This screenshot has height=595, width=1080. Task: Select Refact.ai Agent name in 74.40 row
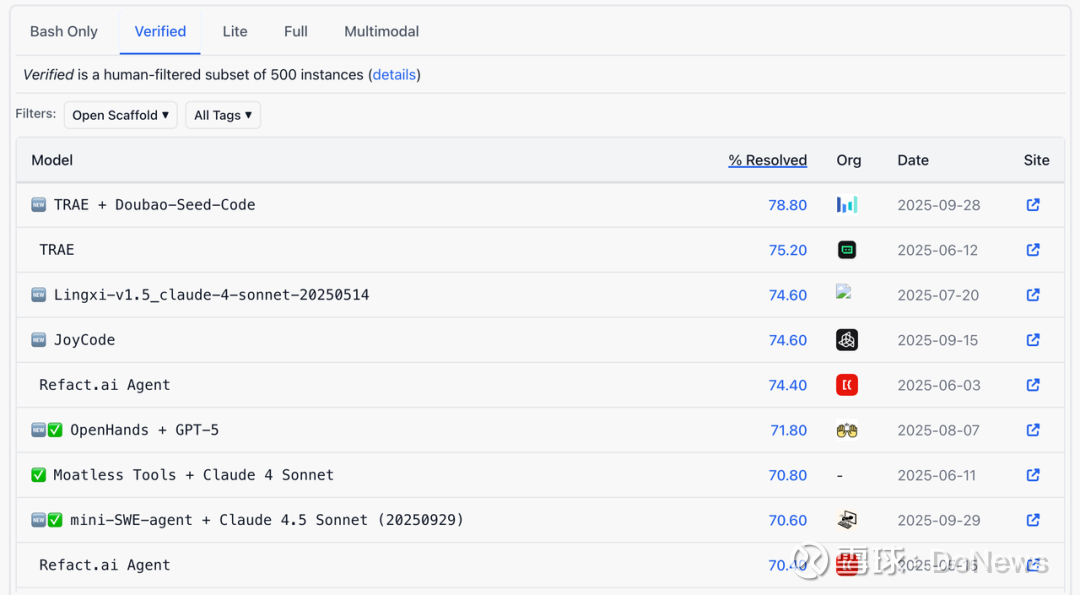coord(104,385)
